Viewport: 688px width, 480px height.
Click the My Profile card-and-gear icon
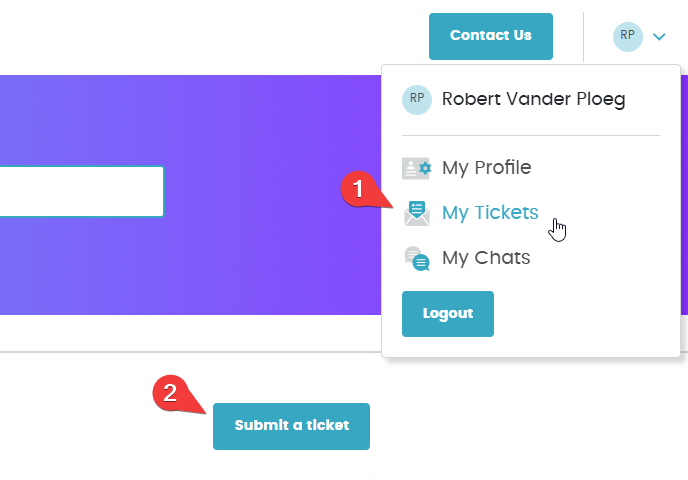point(416,168)
